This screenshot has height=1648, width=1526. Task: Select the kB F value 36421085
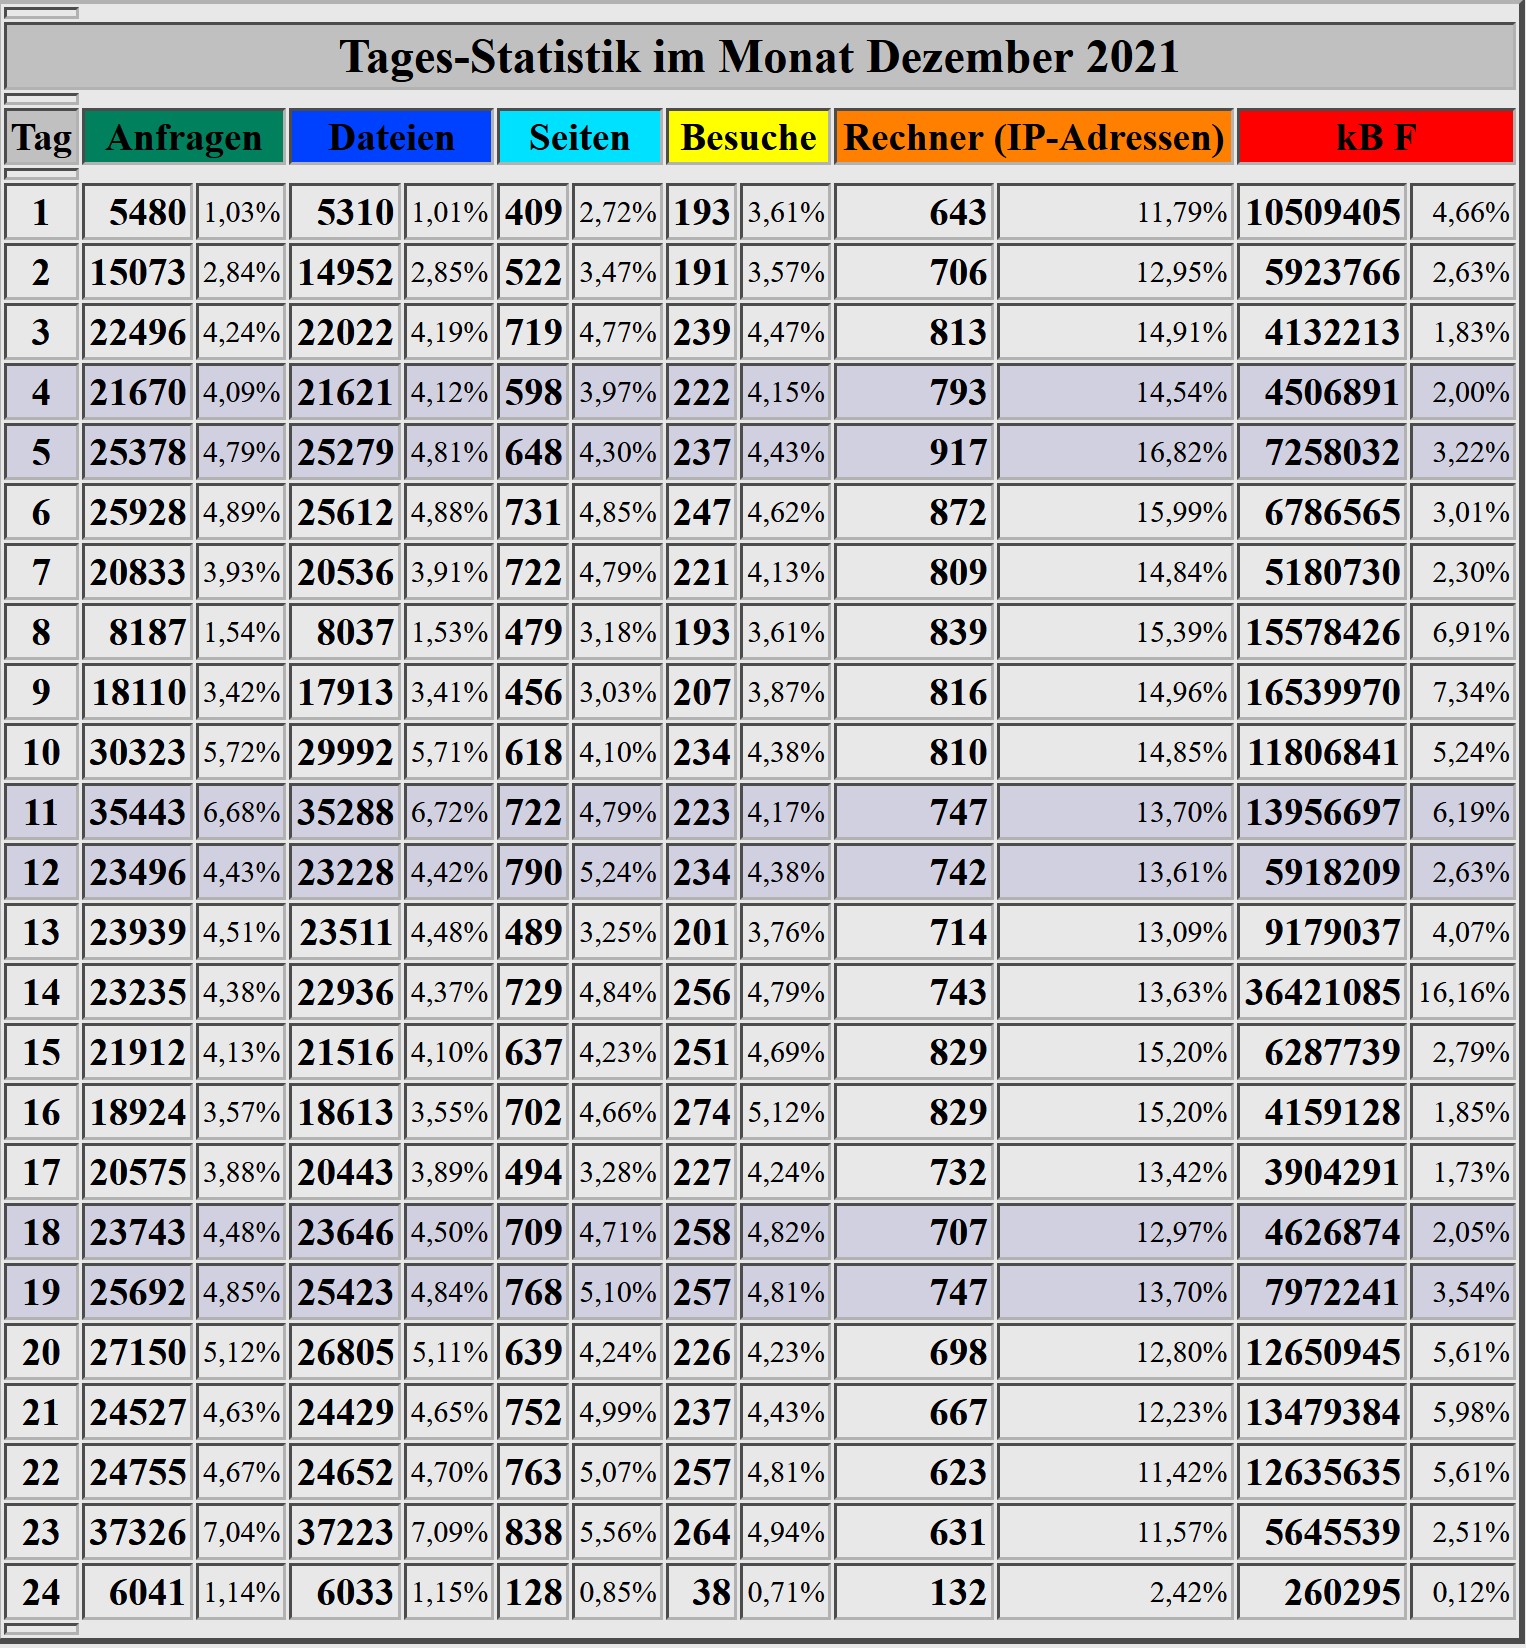coord(1323,992)
